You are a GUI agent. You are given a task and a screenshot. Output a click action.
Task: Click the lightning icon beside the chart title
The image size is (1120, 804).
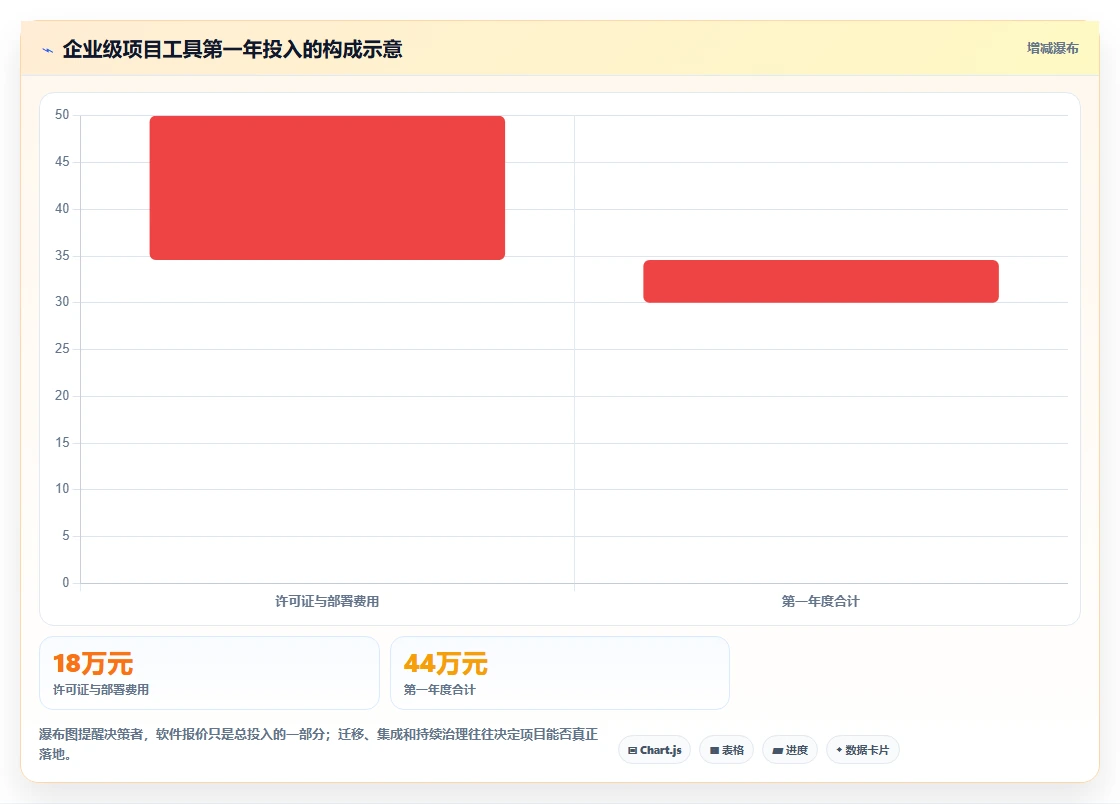pyautogui.click(x=48, y=50)
